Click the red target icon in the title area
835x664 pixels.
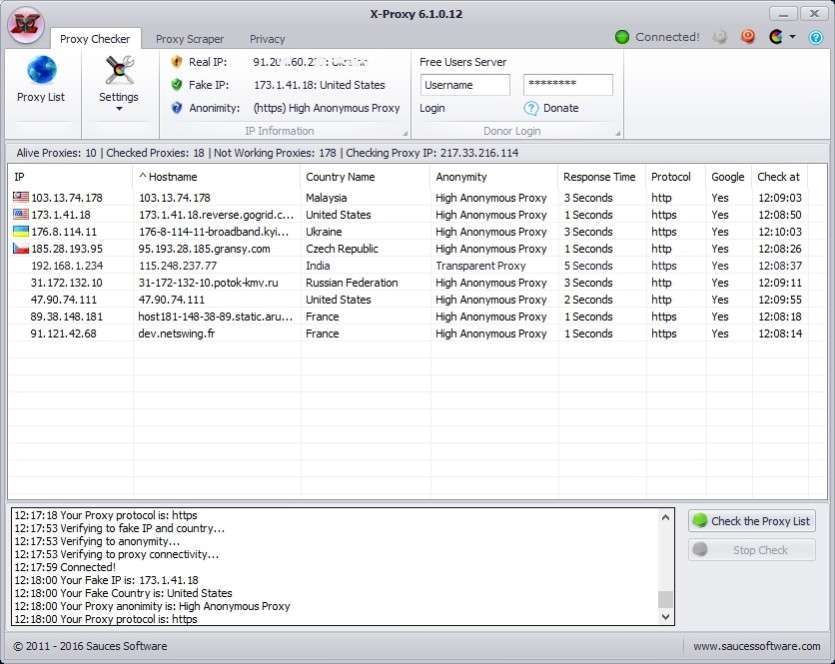tap(748, 36)
